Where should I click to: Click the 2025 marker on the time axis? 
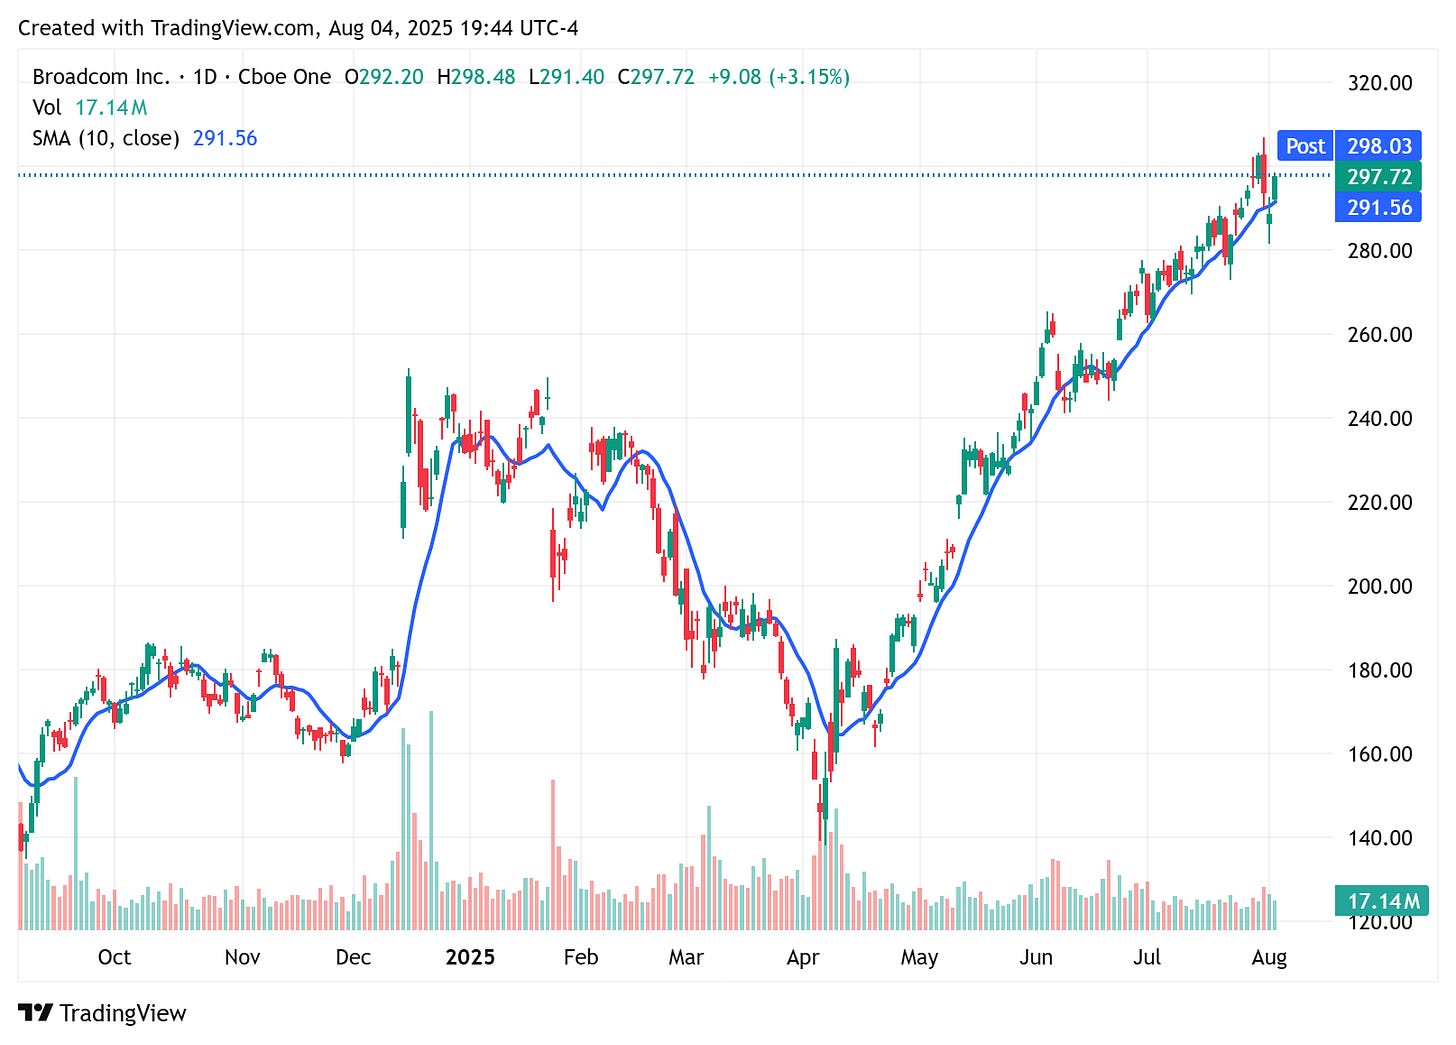[x=470, y=957]
